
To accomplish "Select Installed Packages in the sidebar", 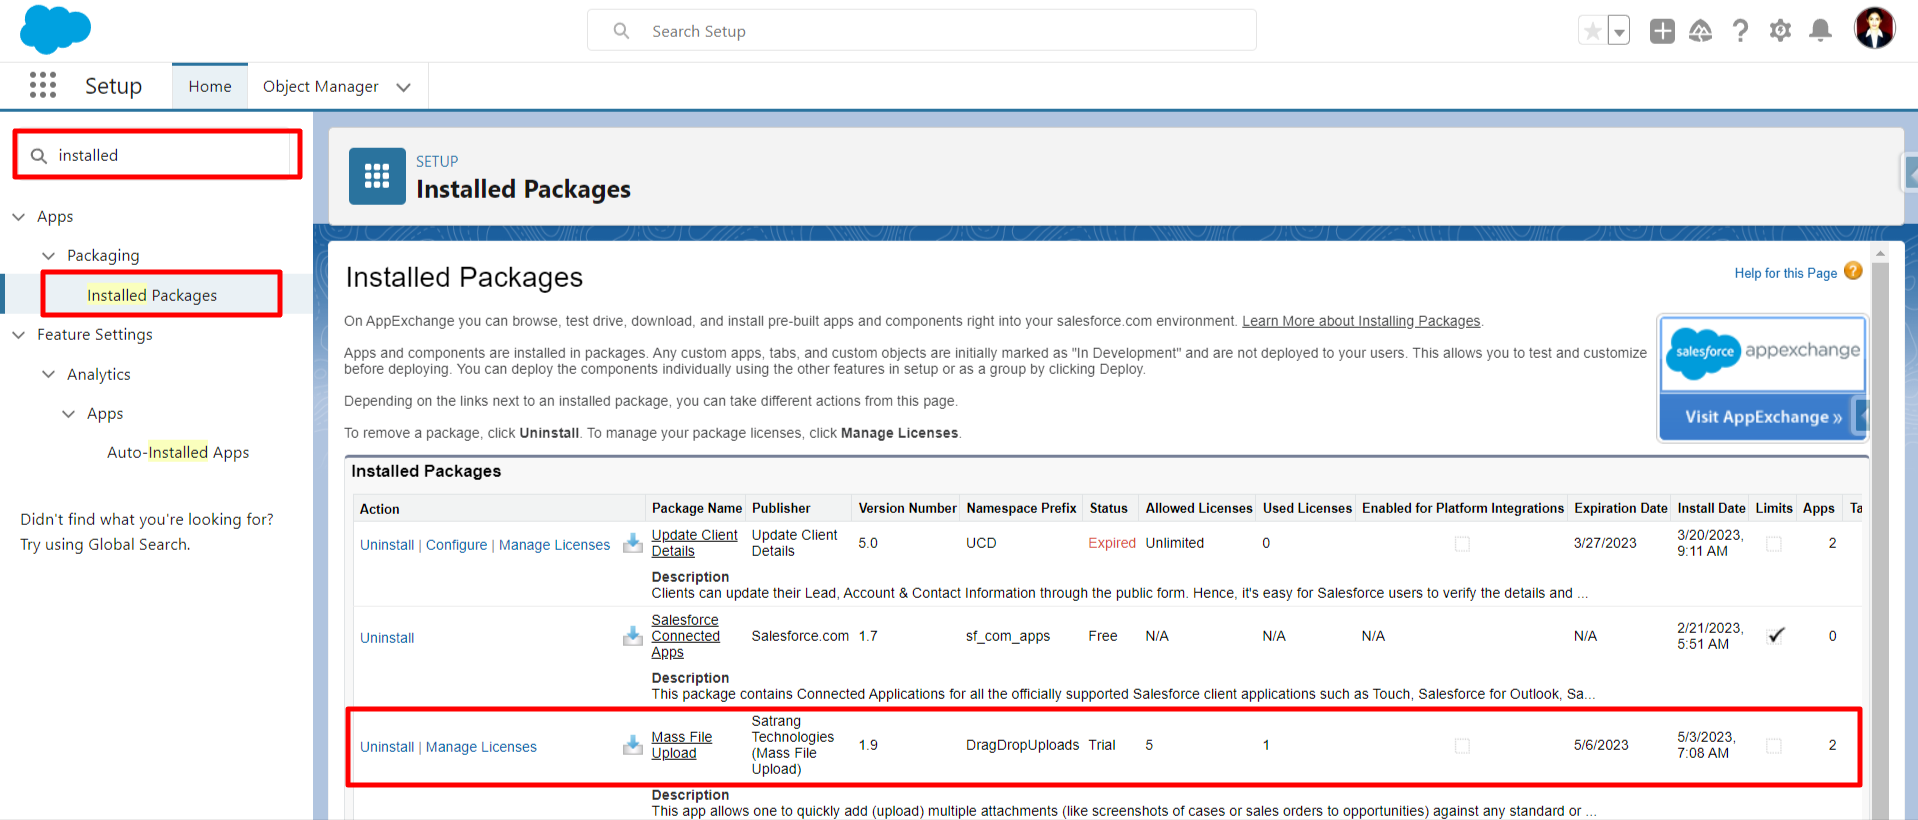I will click(152, 295).
